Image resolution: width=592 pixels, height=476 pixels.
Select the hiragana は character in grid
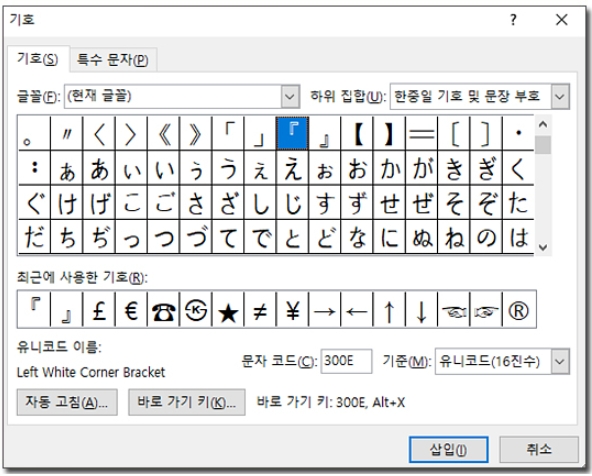click(518, 237)
